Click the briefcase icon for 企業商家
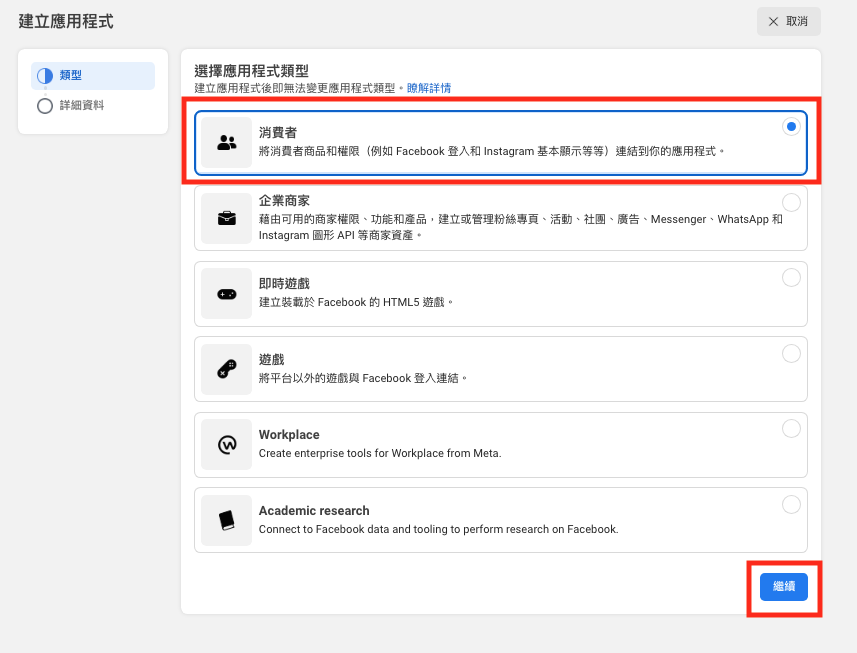This screenshot has height=653, width=857. click(x=227, y=219)
